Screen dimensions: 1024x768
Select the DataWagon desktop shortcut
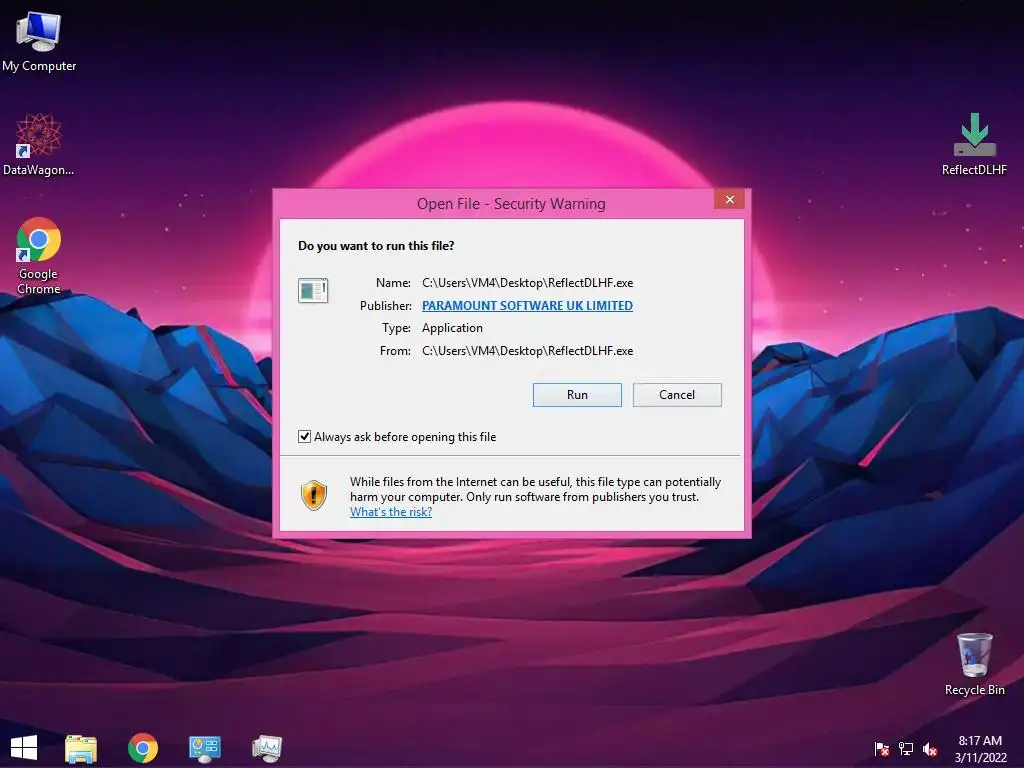coord(39,144)
